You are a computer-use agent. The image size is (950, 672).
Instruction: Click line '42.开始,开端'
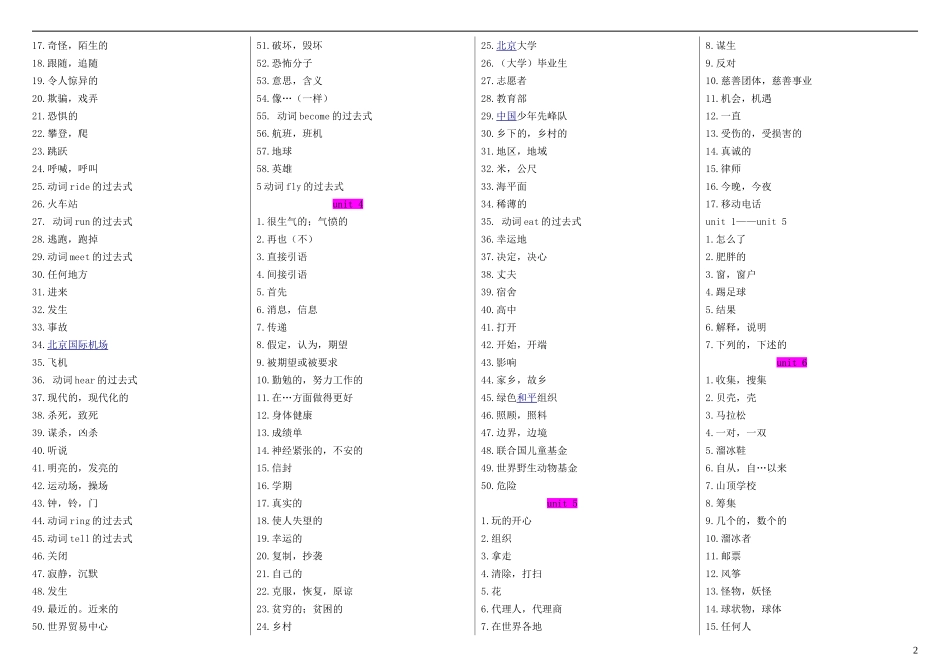[x=514, y=345]
